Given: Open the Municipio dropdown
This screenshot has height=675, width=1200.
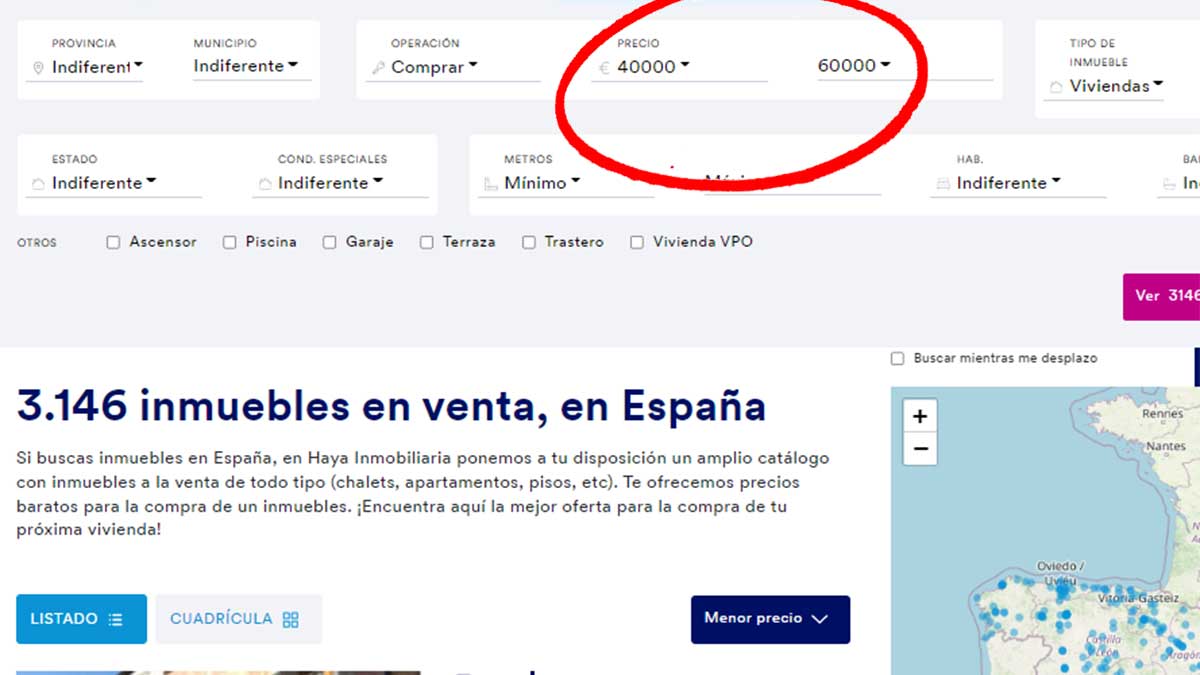Looking at the screenshot, I should (x=246, y=66).
